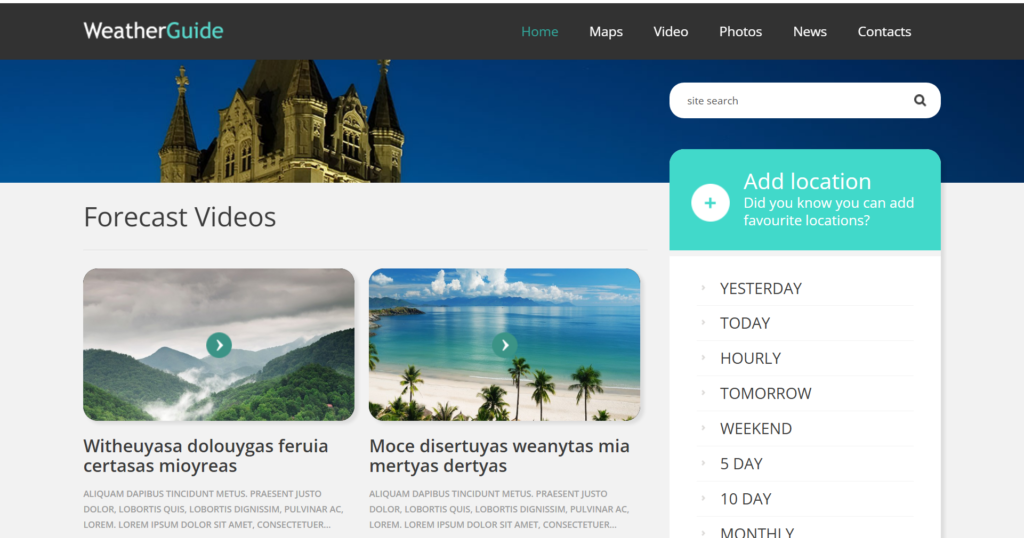This screenshot has width=1024, height=538.
Task: Open the HOURLY forecast
Action: click(x=750, y=358)
